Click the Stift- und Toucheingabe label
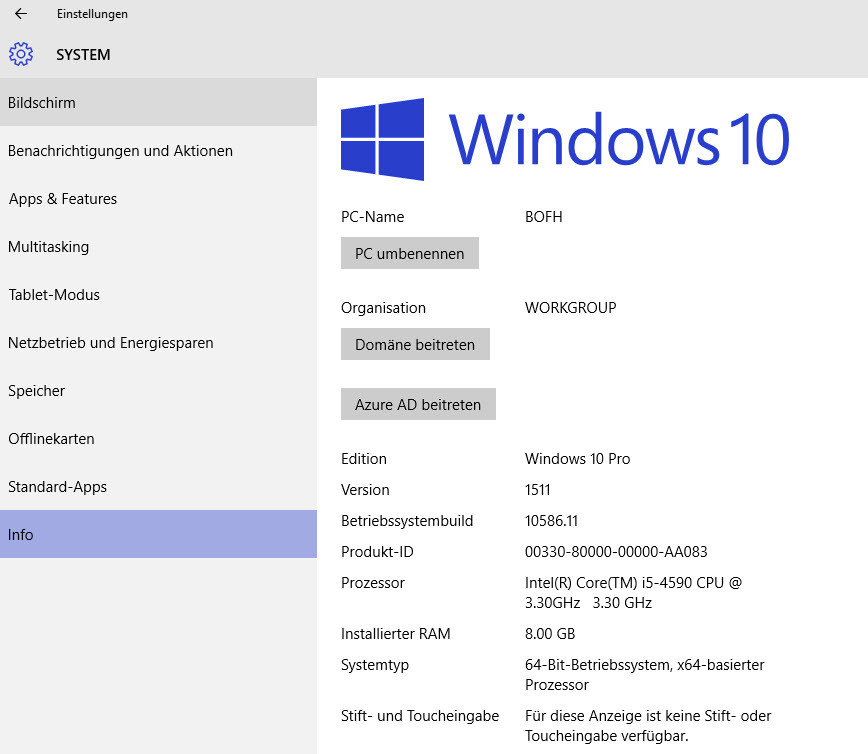 [x=420, y=716]
